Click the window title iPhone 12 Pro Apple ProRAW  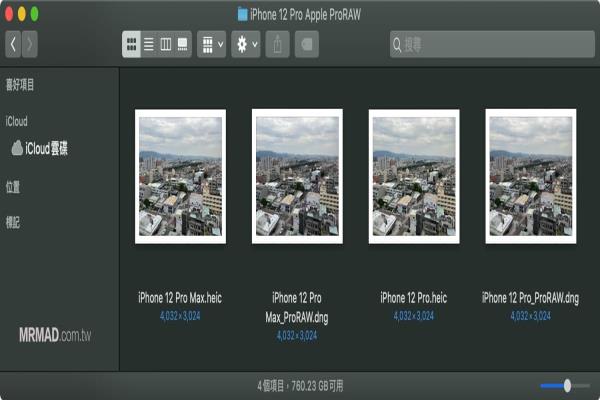pos(305,15)
